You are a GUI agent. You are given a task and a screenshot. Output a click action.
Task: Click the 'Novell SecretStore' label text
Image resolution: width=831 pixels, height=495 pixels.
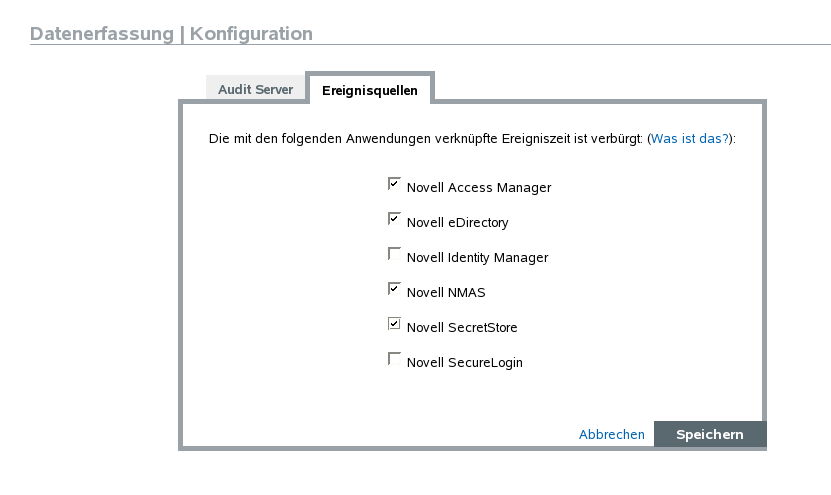pos(462,328)
